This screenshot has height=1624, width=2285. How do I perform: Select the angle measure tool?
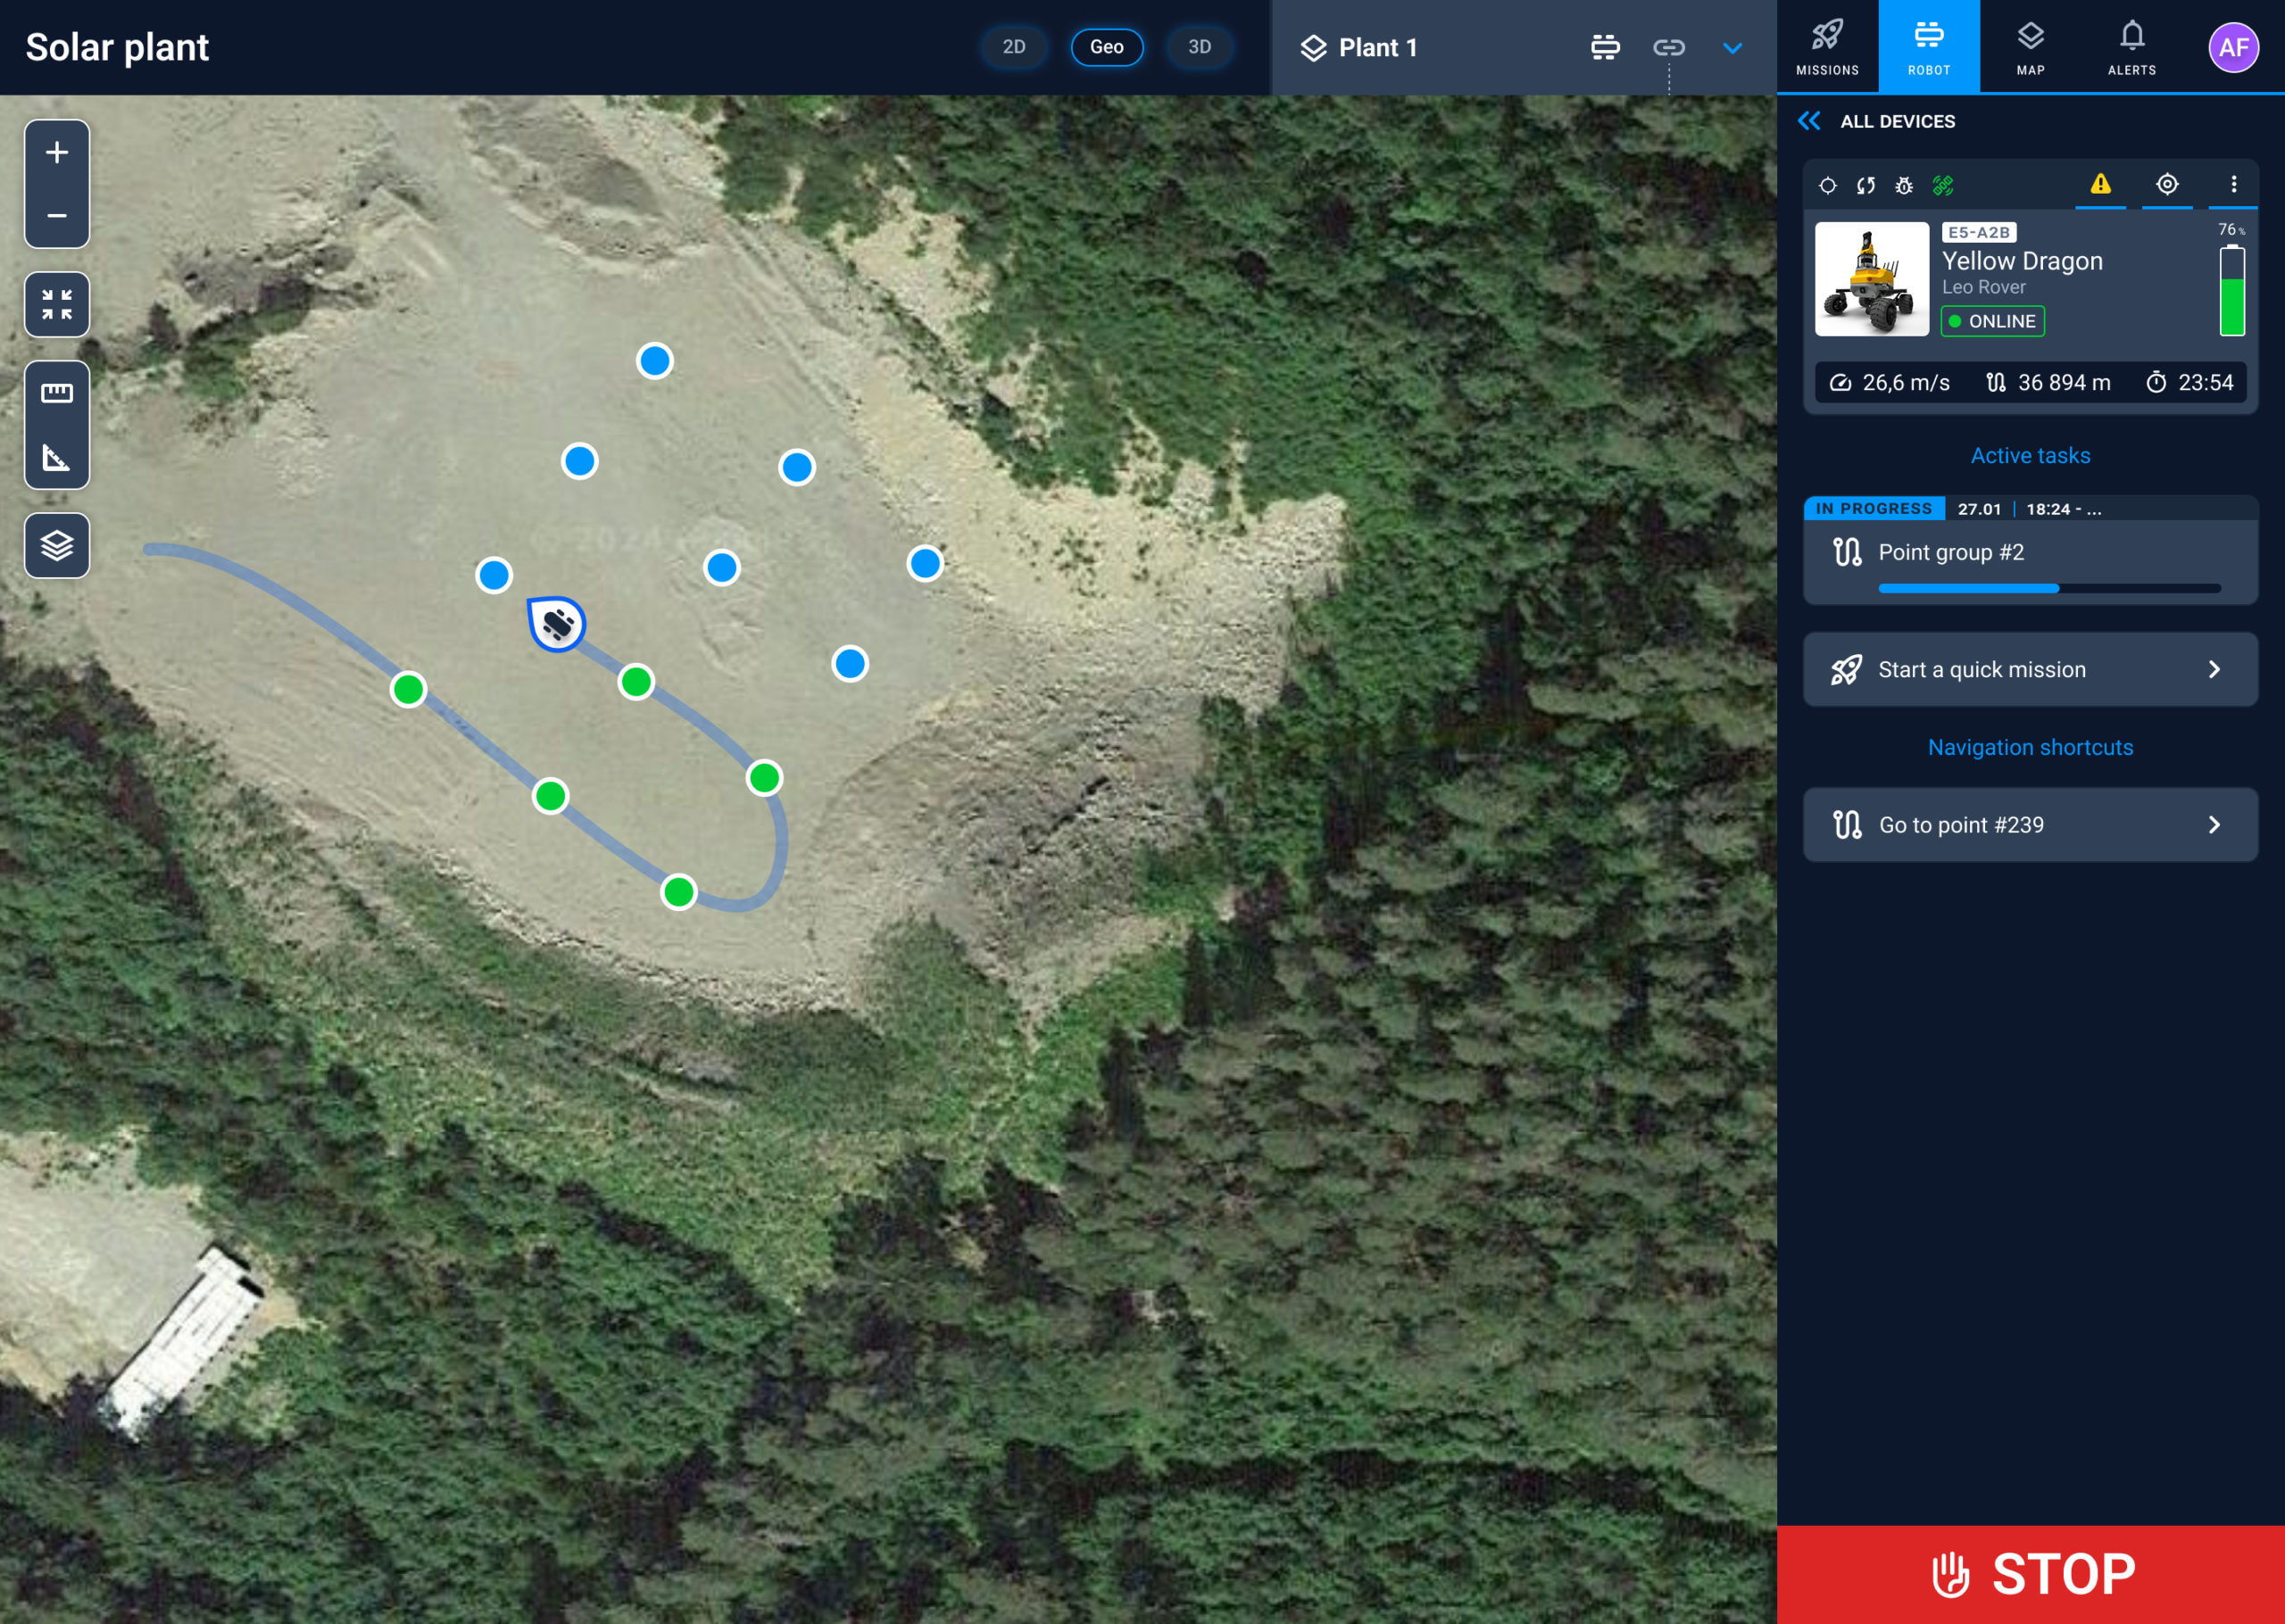coord(57,457)
